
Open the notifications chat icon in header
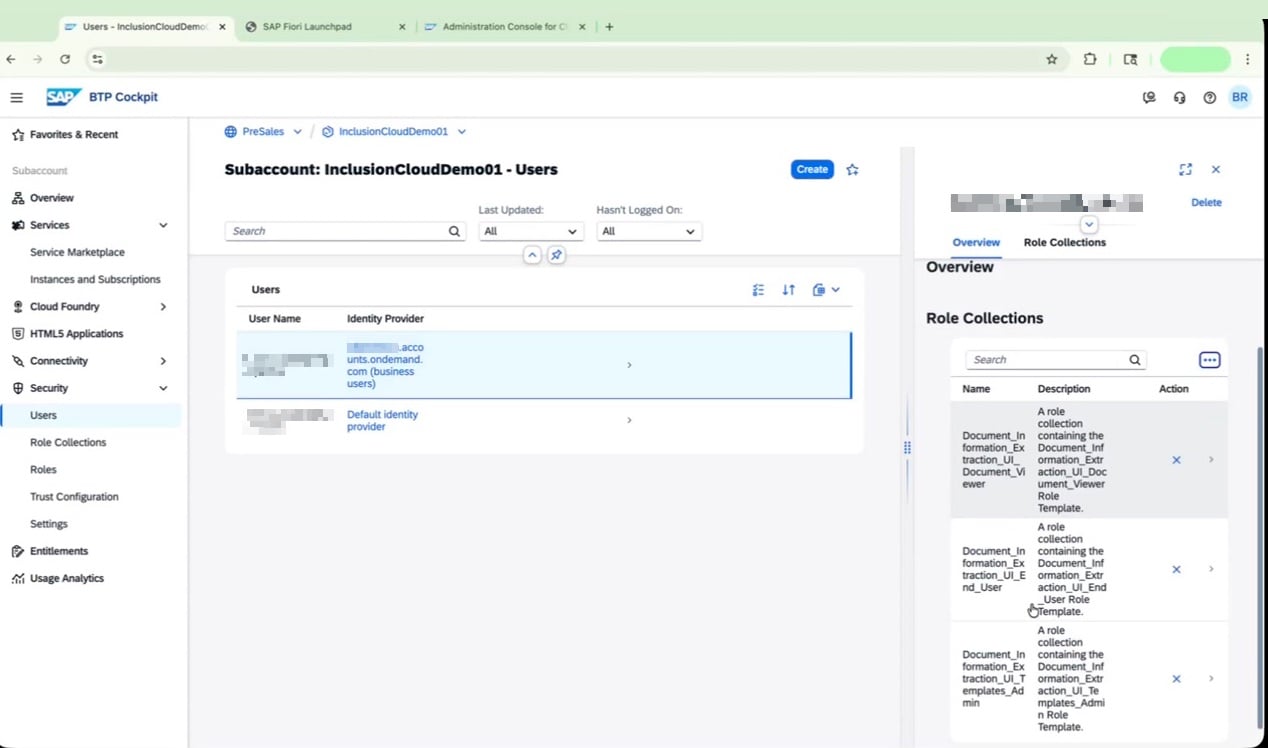coord(1149,98)
